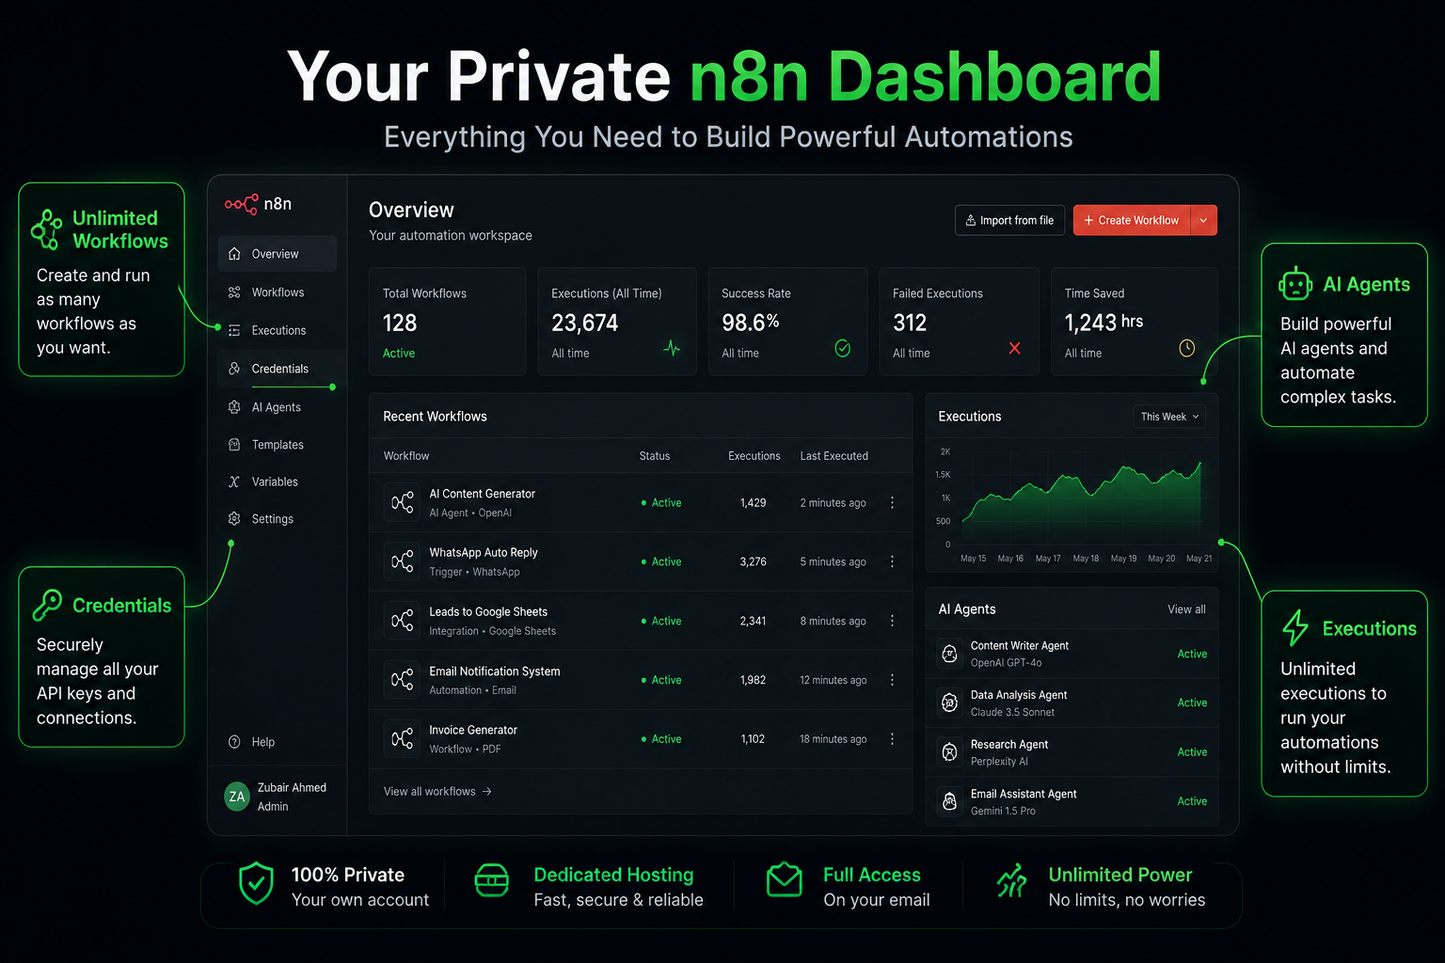
Task: Click Import from file button
Action: (1010, 220)
